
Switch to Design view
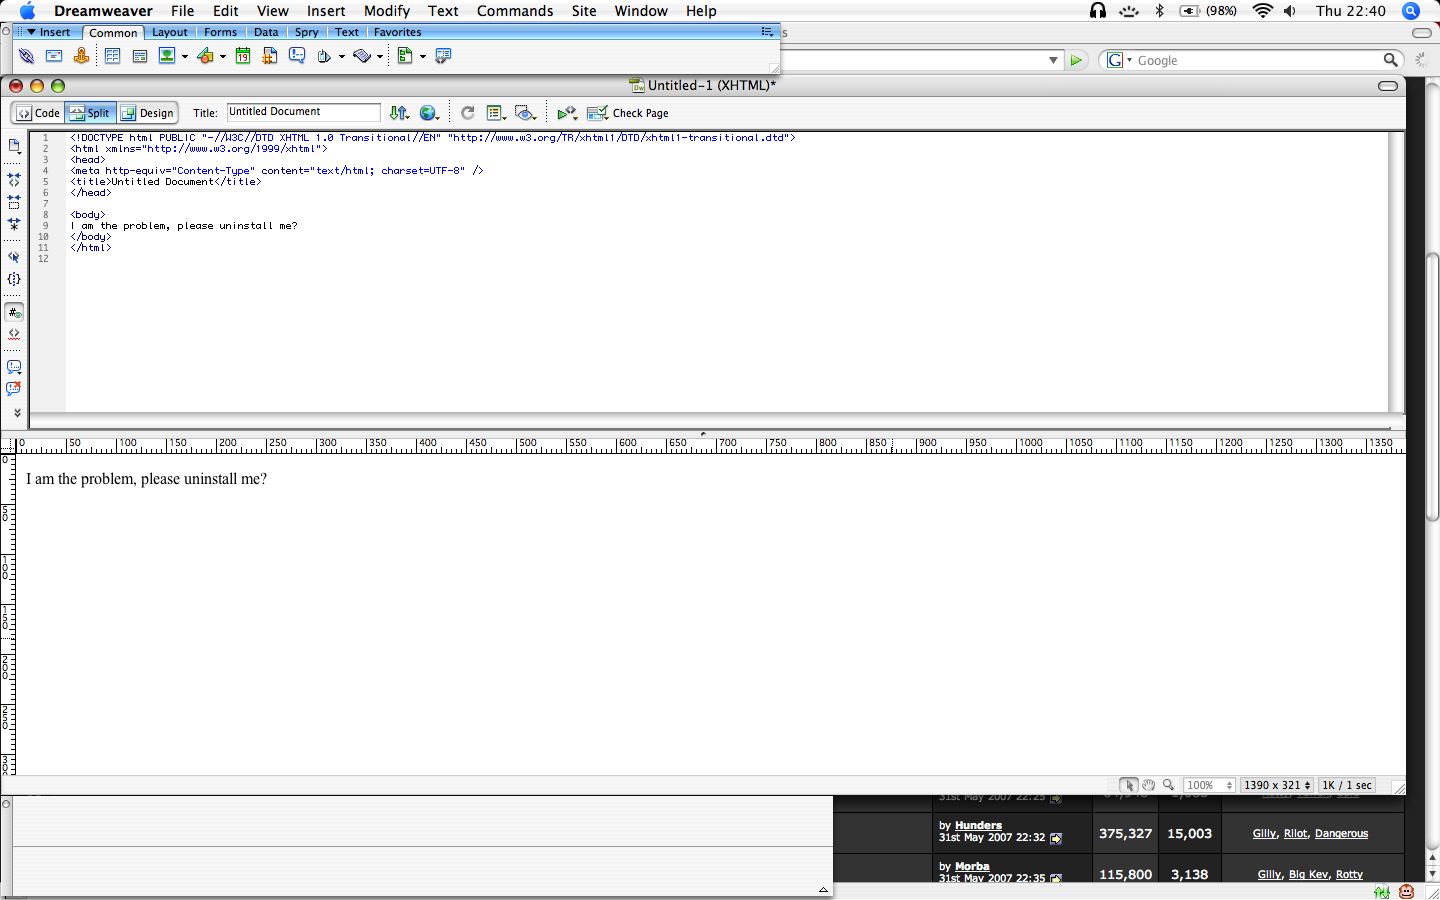point(147,113)
